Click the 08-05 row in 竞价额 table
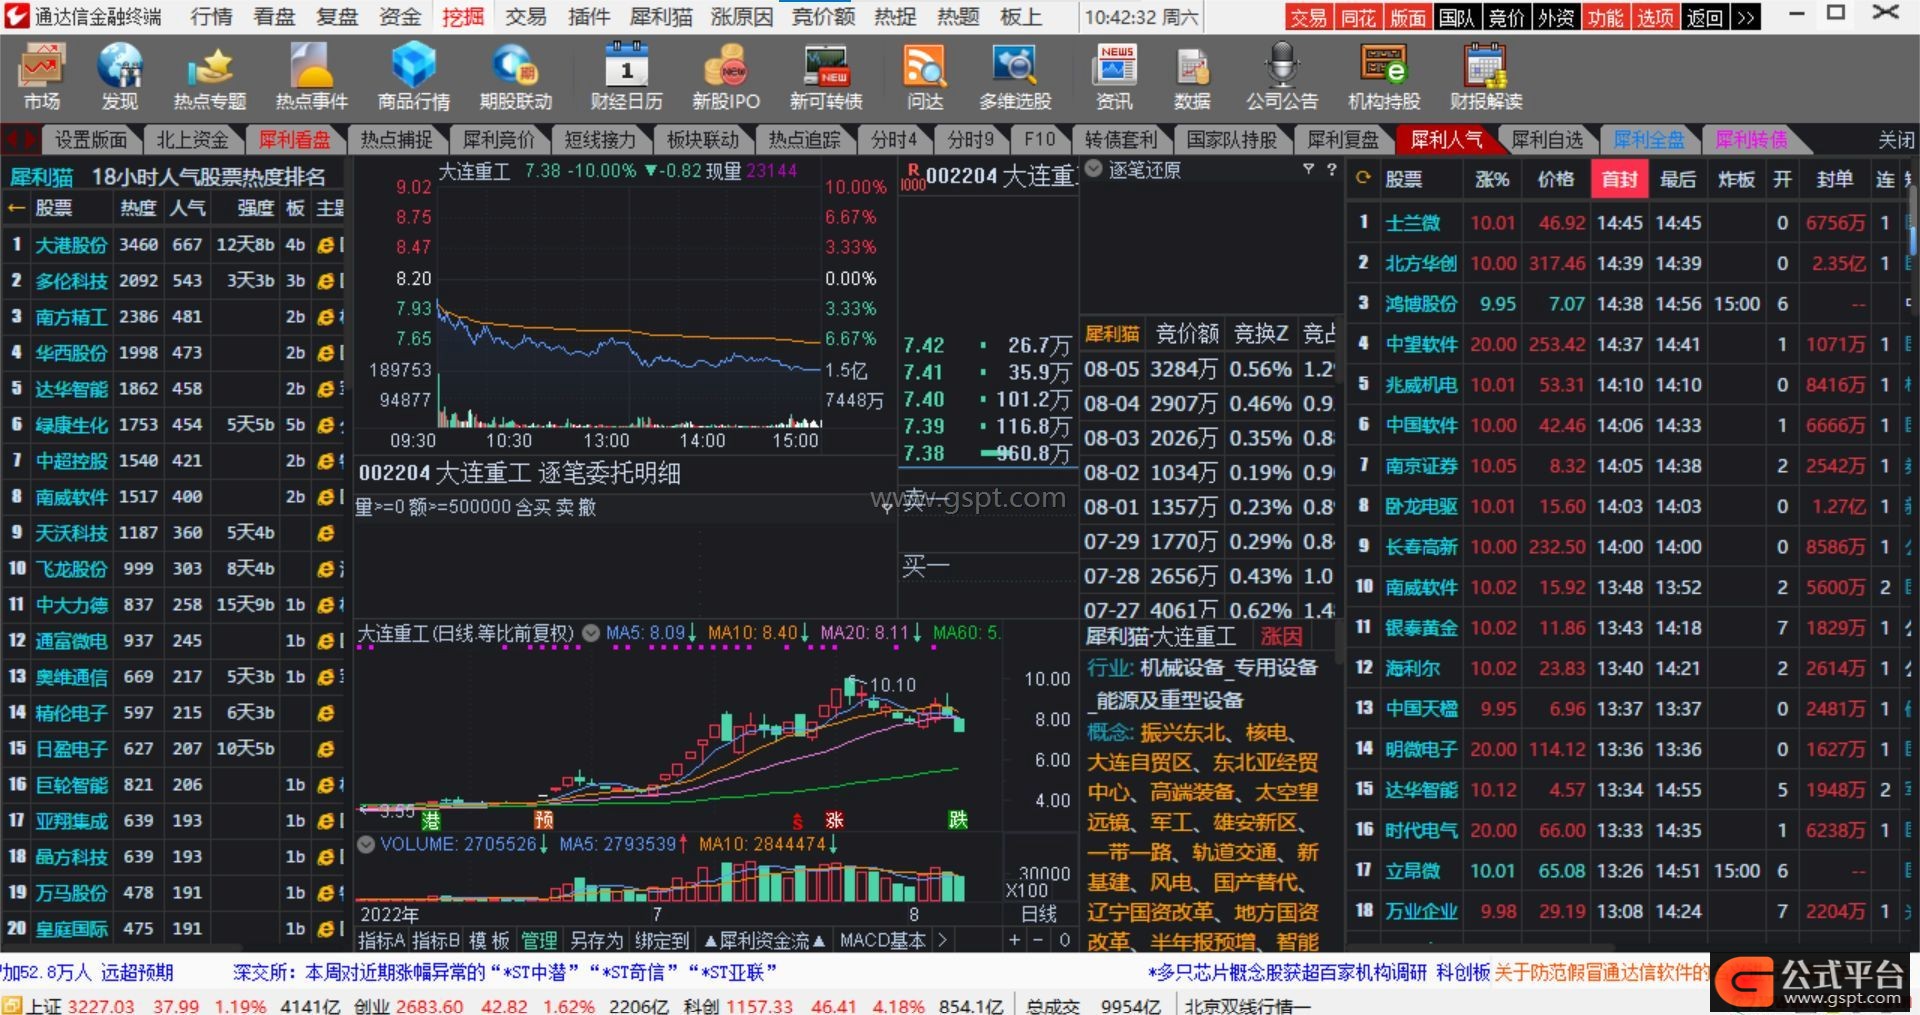The height and width of the screenshot is (1015, 1920). click(x=1209, y=370)
